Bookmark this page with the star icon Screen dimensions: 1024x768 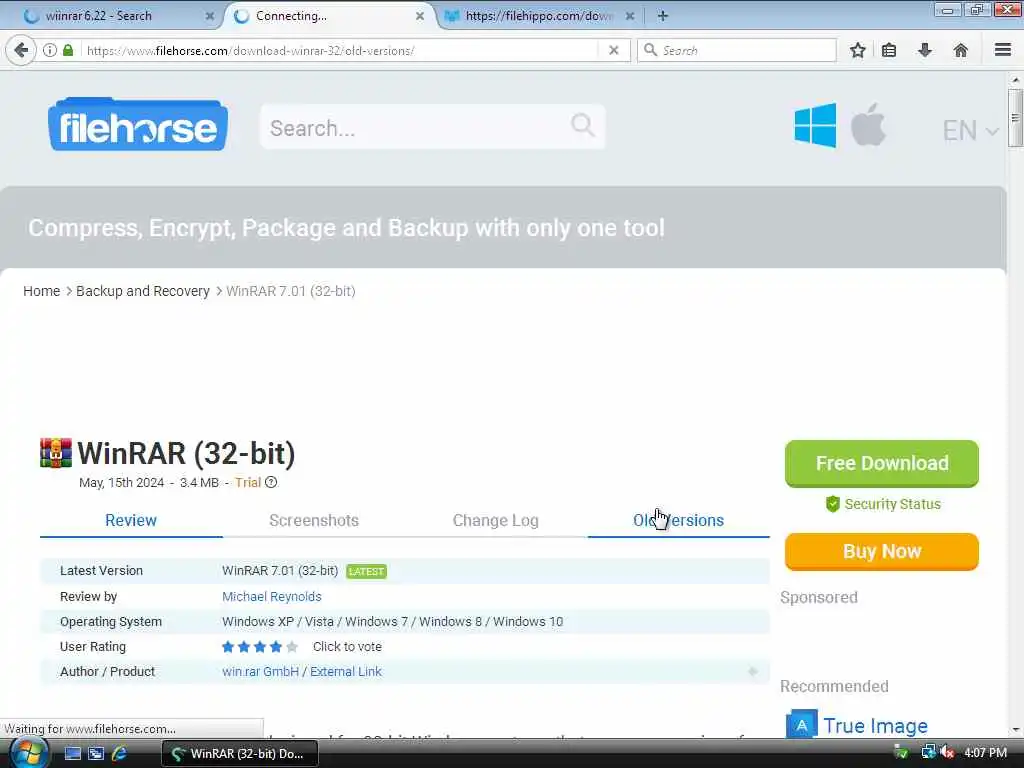pos(857,50)
